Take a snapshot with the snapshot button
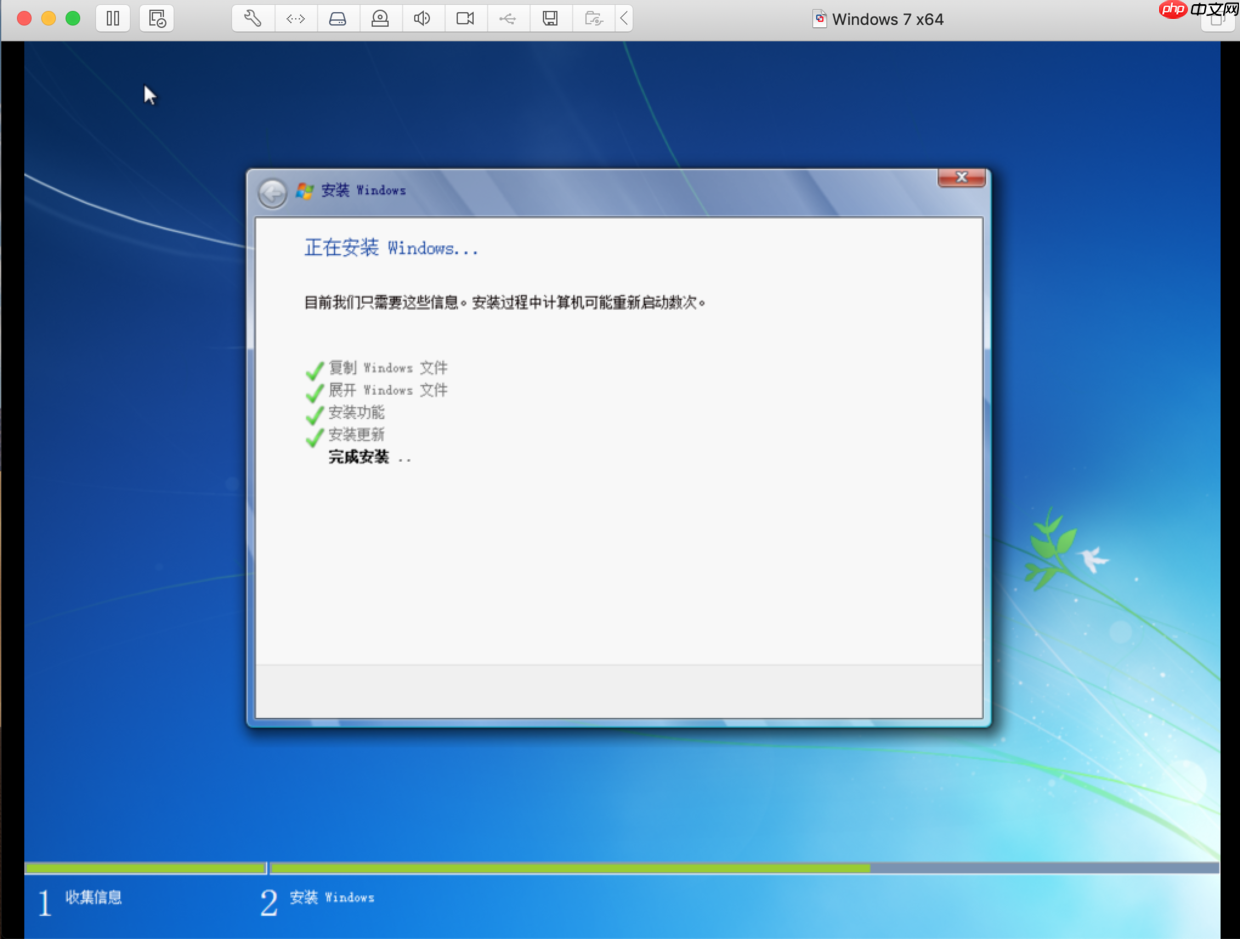Screen dimensions: 1240x939 [156, 18]
